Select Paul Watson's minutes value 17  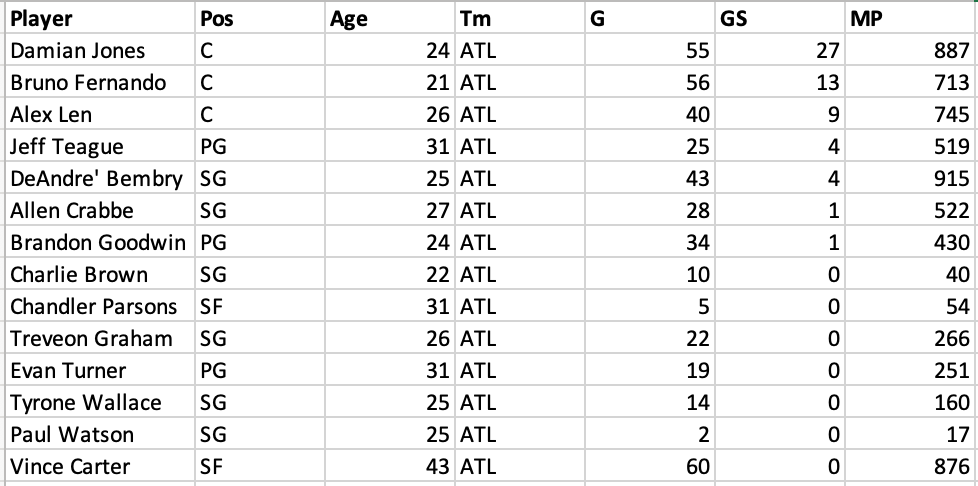click(x=911, y=434)
